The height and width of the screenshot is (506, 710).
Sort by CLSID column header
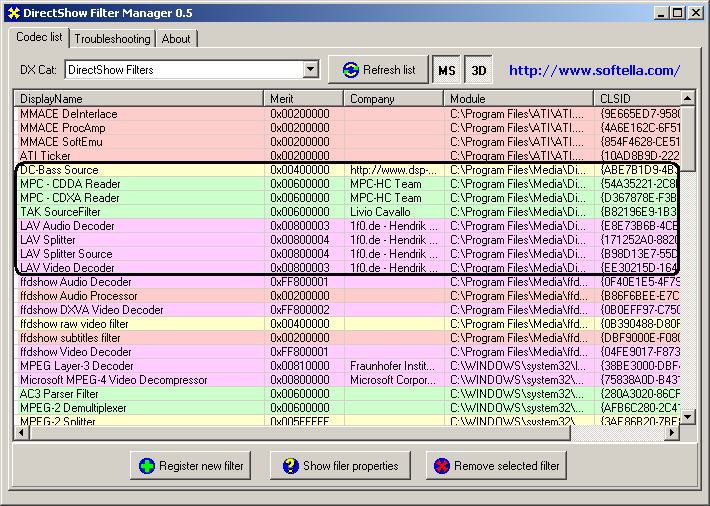638,99
